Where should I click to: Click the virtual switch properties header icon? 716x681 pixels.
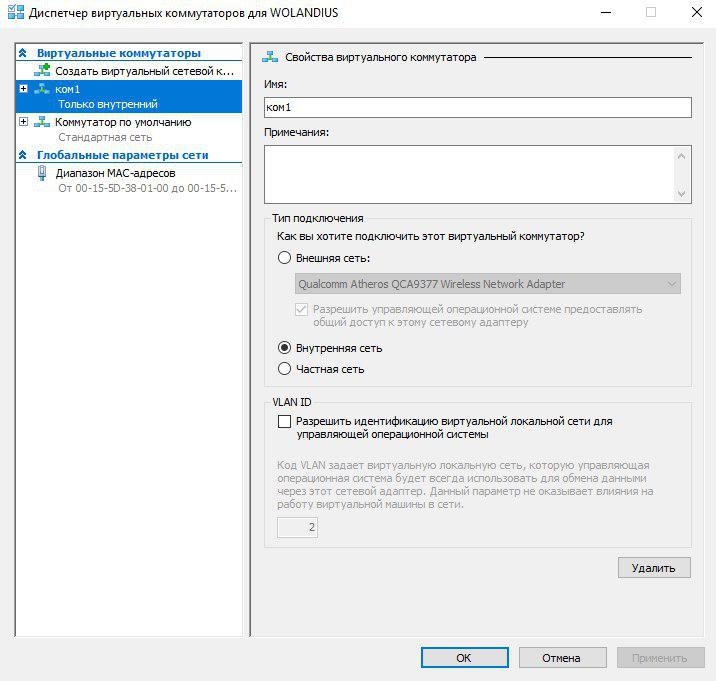270,57
